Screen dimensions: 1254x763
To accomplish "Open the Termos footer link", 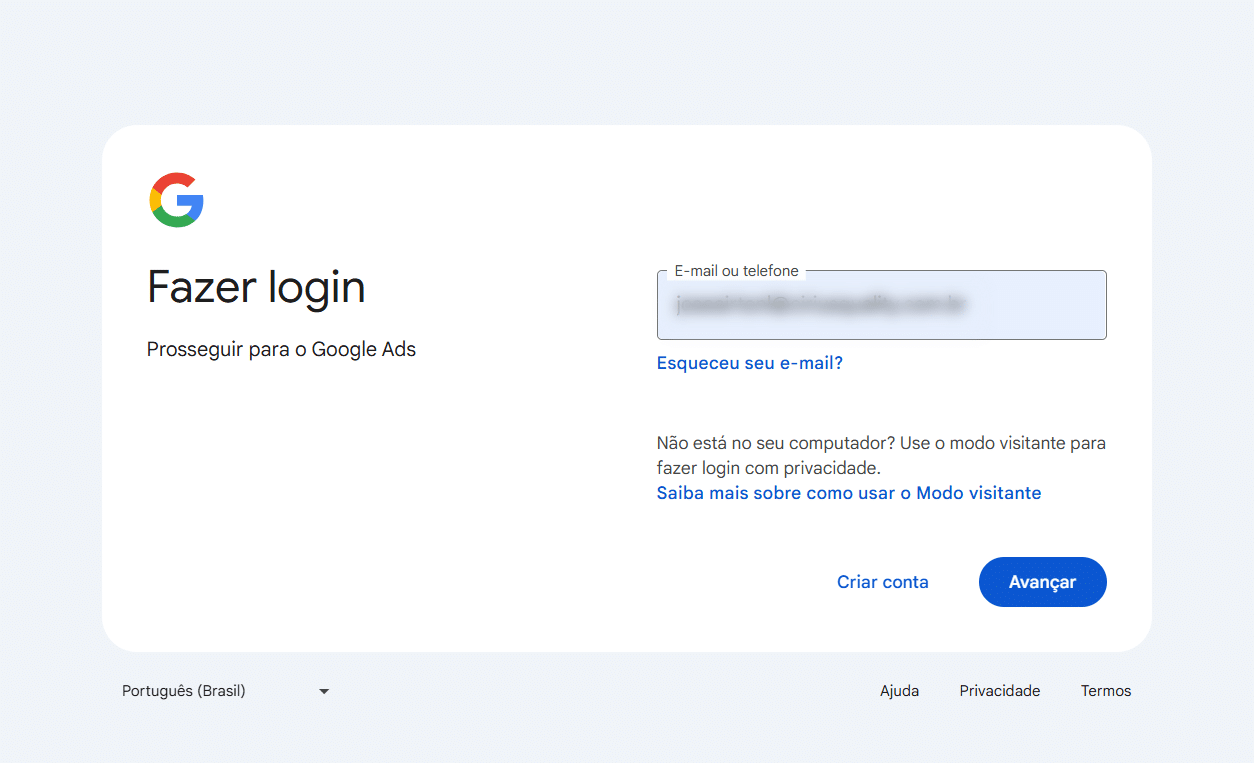I will tap(1106, 691).
